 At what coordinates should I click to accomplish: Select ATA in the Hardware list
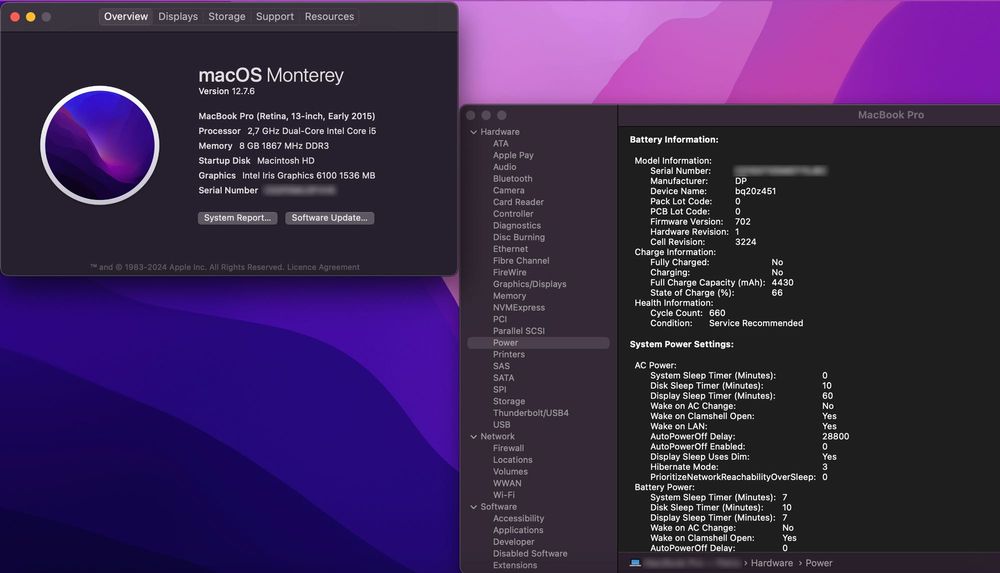pos(501,144)
